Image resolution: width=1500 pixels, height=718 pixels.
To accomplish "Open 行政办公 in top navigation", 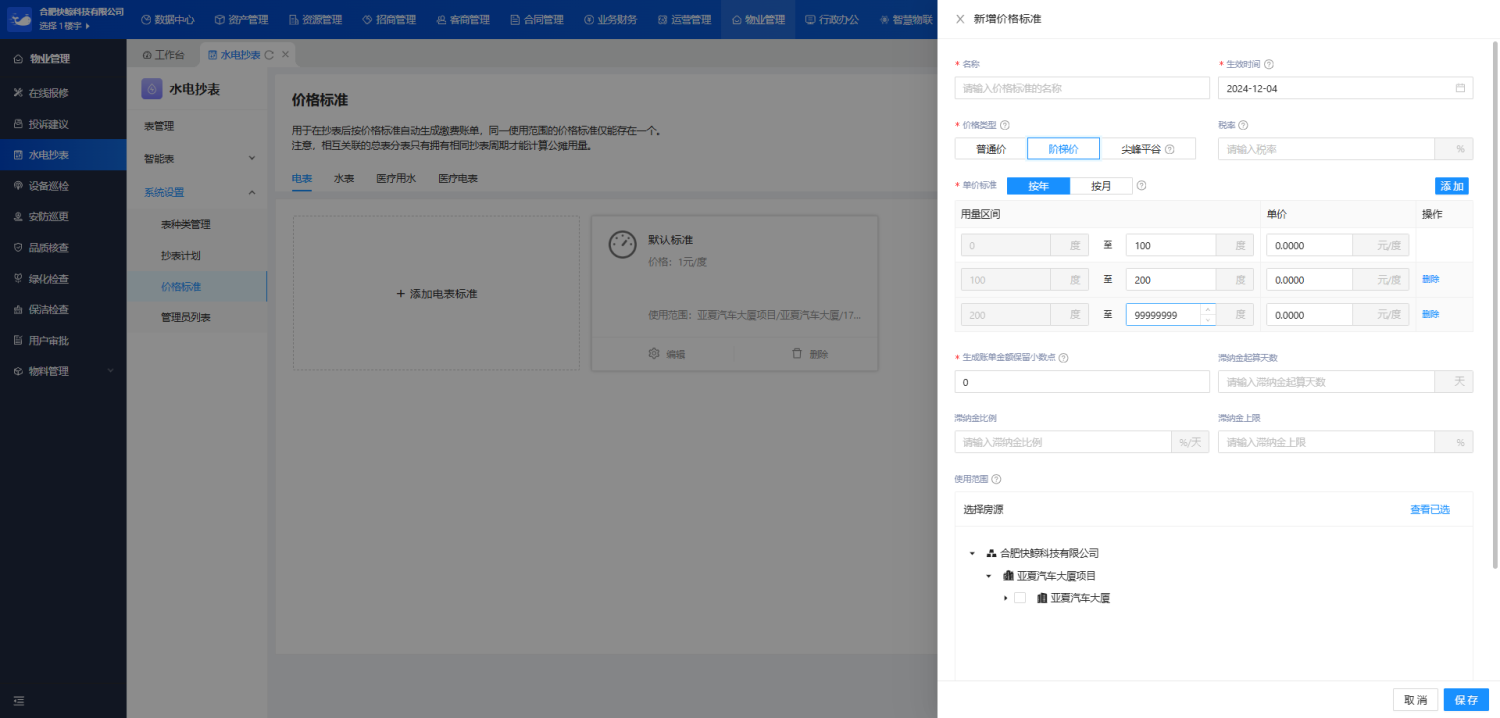I will tap(832, 19).
